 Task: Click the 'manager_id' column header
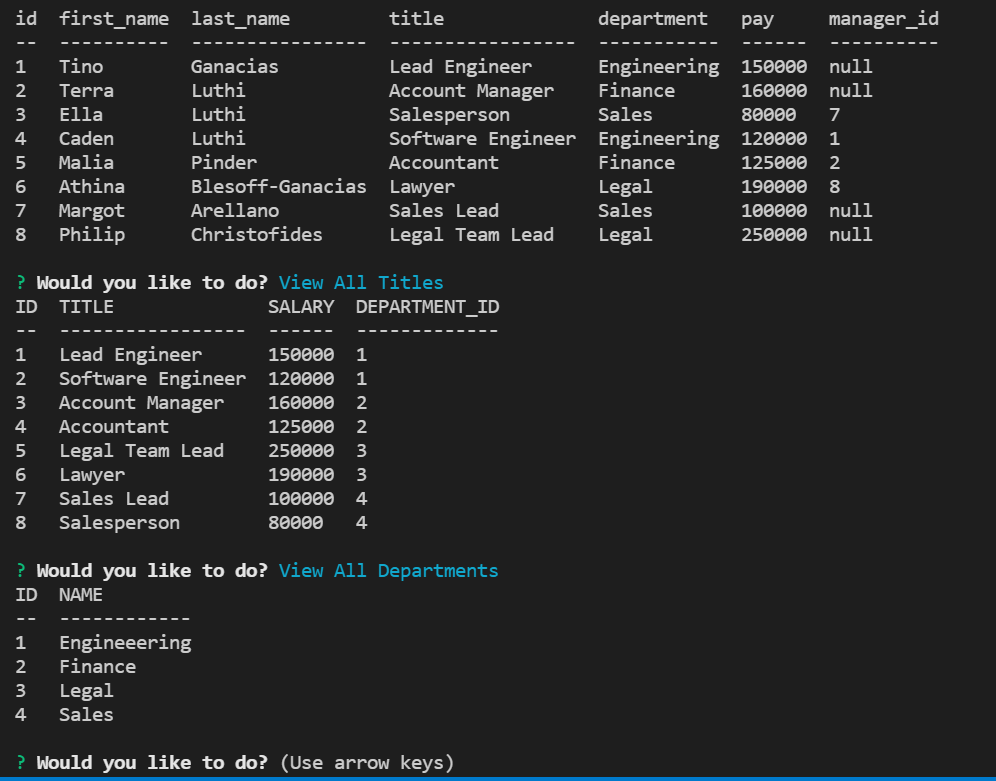click(x=882, y=18)
